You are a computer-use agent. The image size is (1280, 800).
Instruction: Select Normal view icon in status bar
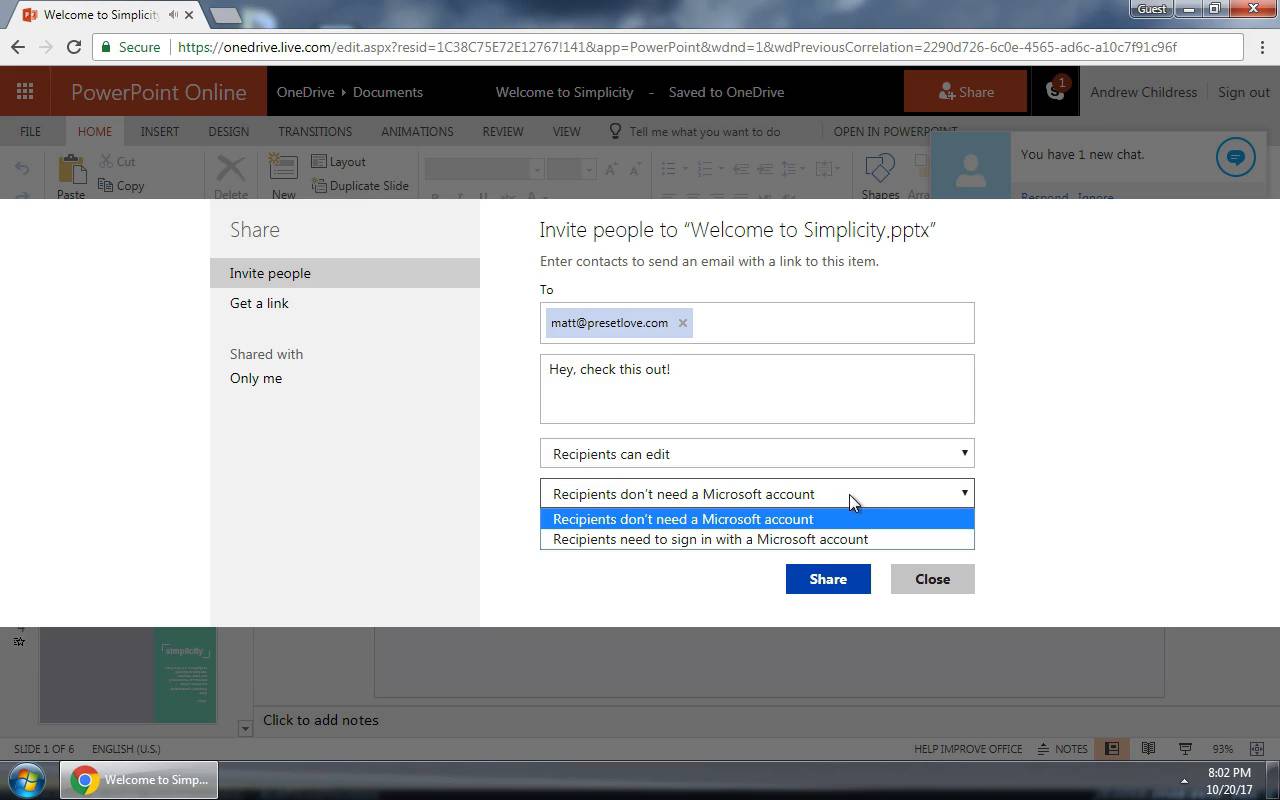coord(1111,748)
